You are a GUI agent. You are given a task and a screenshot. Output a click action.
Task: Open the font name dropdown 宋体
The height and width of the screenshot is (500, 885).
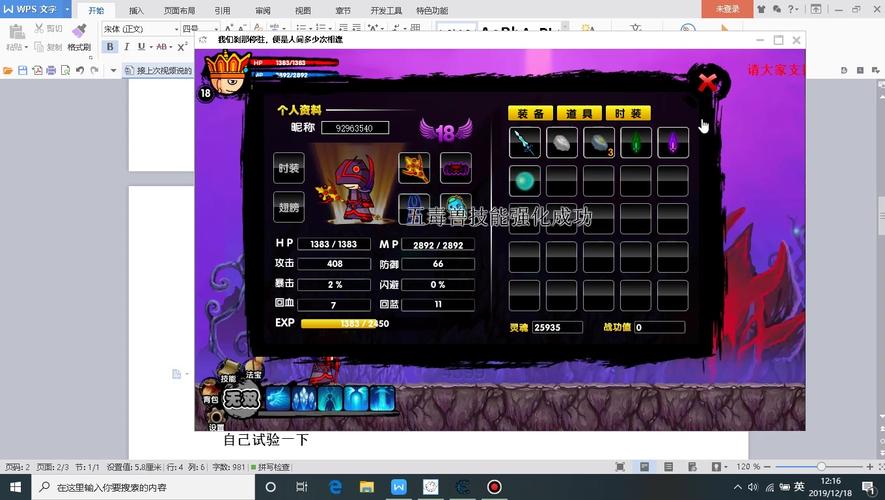[x=177, y=29]
